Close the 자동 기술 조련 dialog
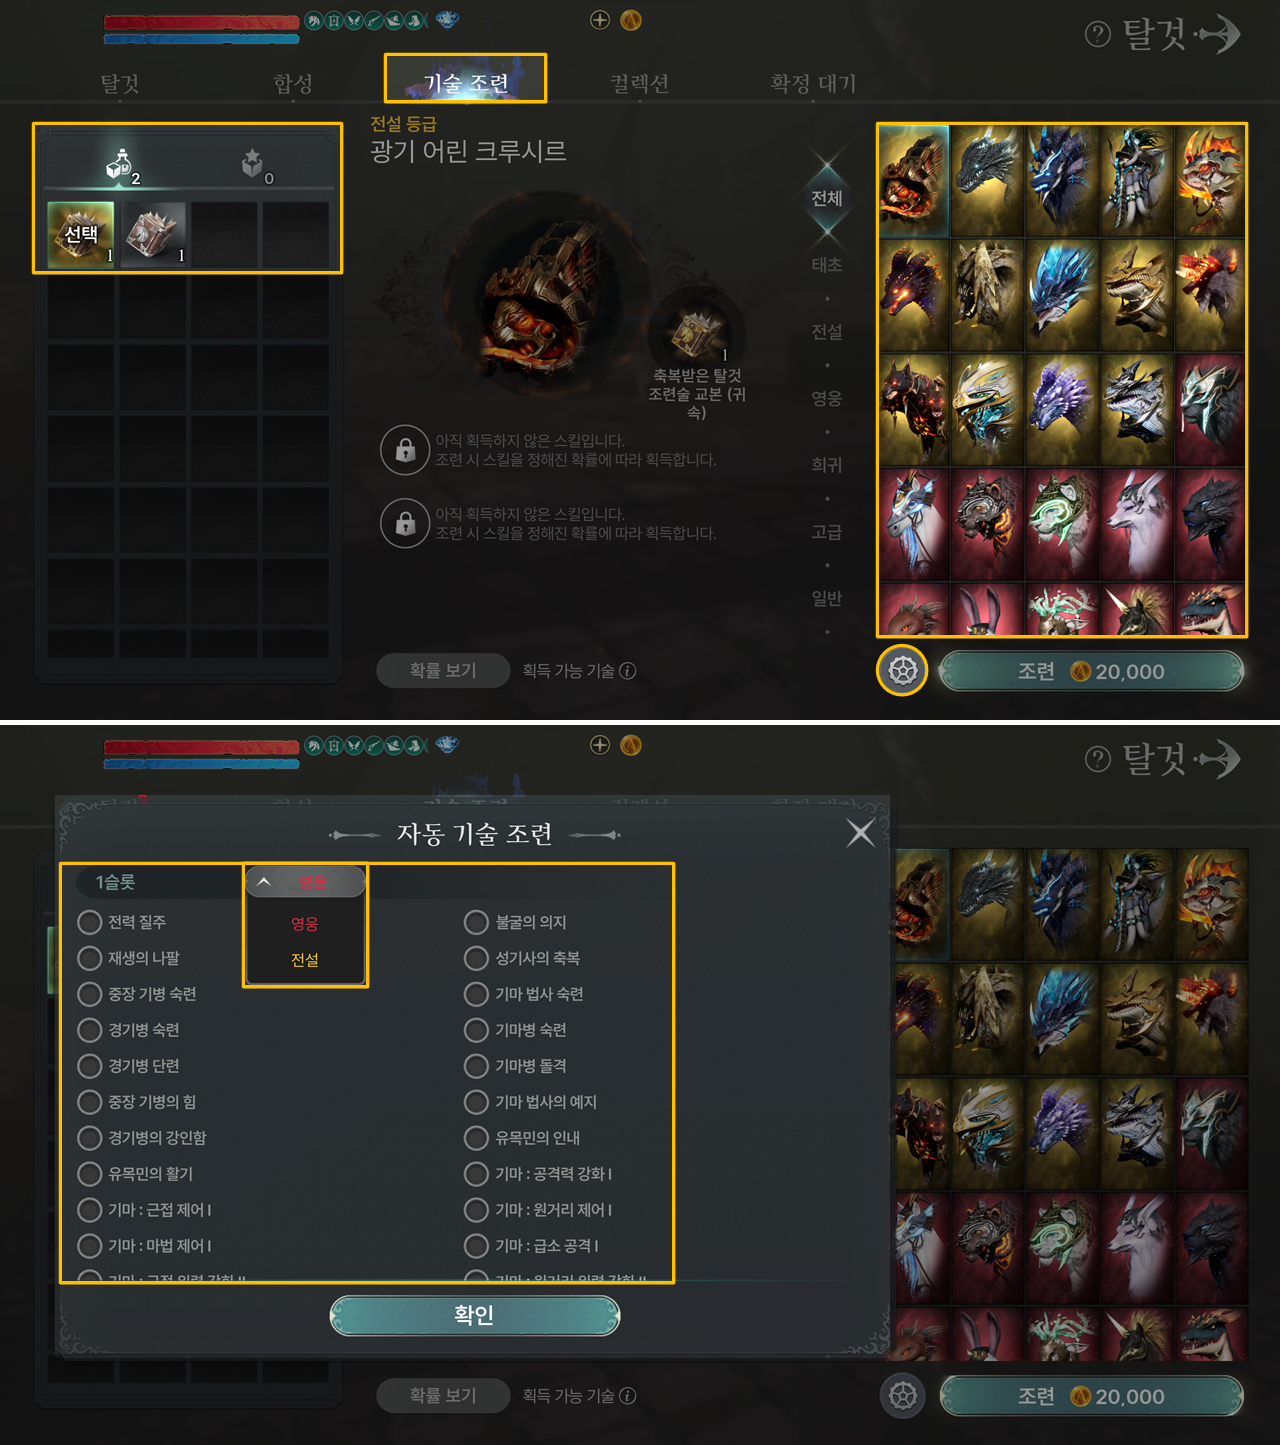The width and height of the screenshot is (1280, 1445). point(860,833)
